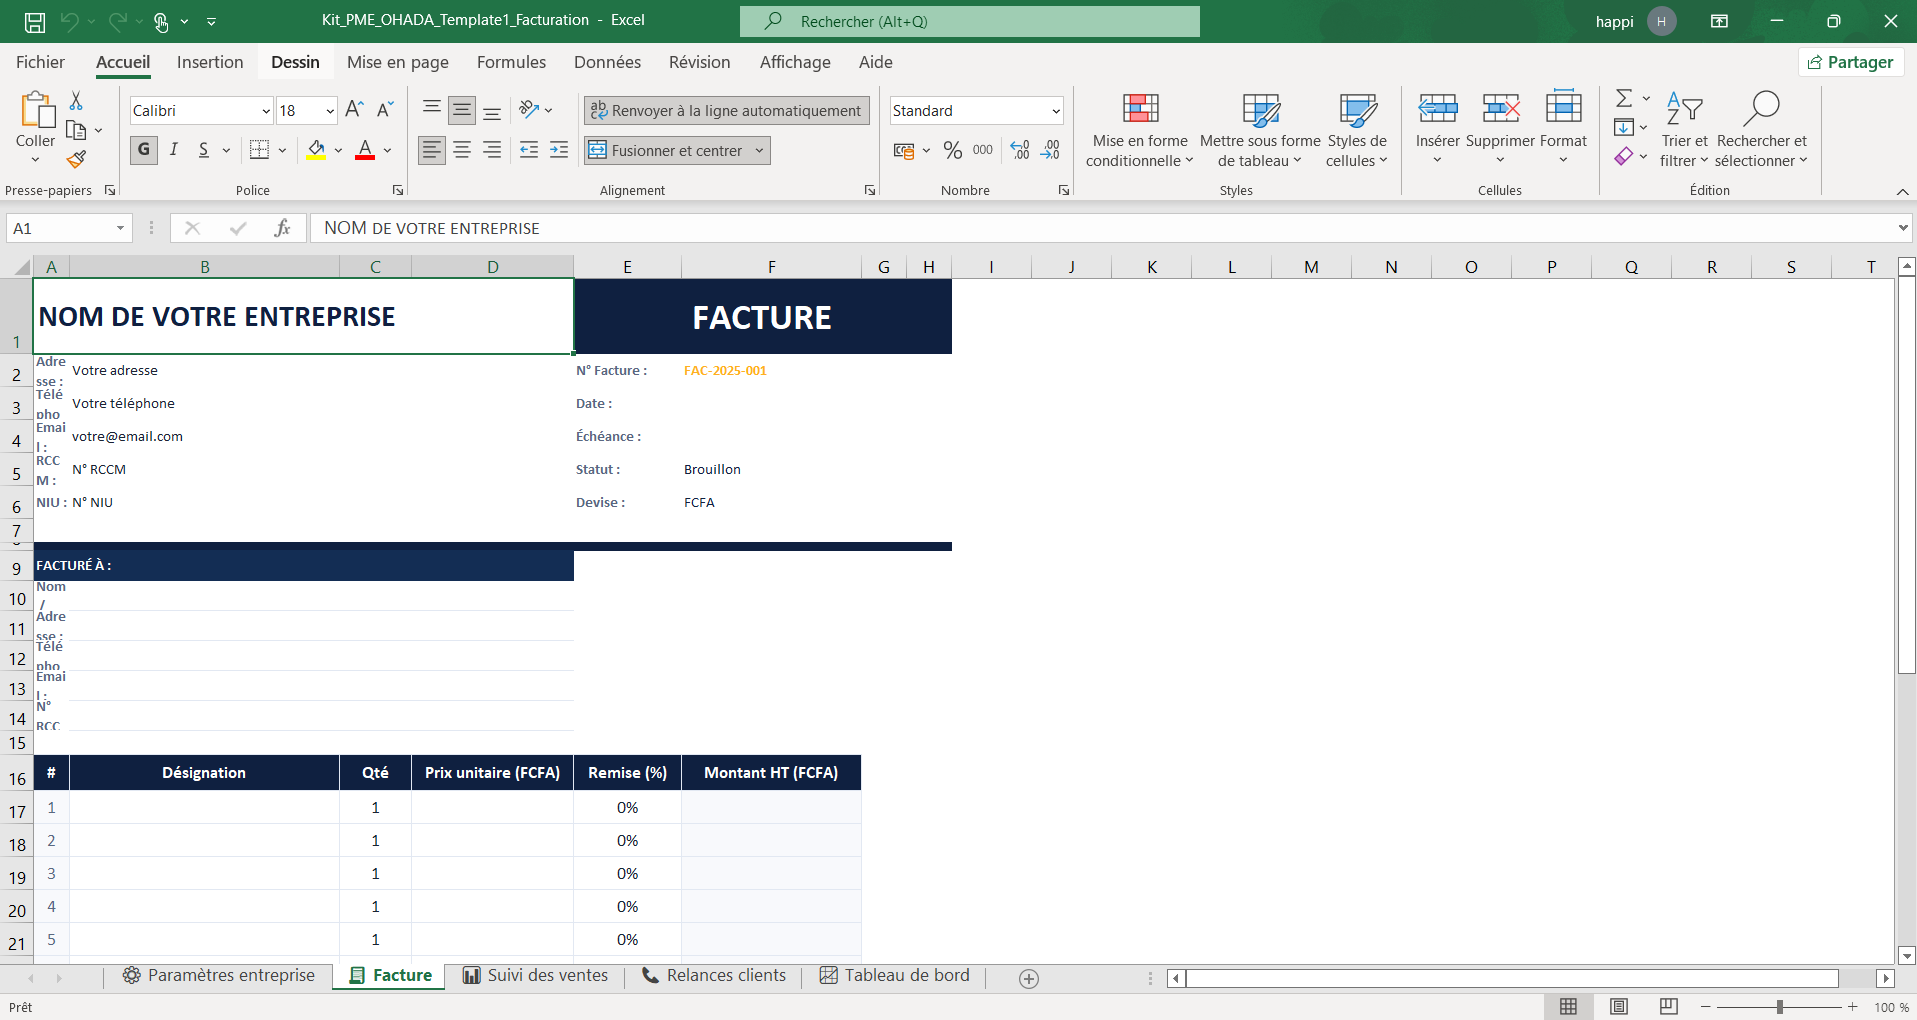The image size is (1917, 1020).
Task: Open the font size 18 dropdown
Action: point(330,111)
